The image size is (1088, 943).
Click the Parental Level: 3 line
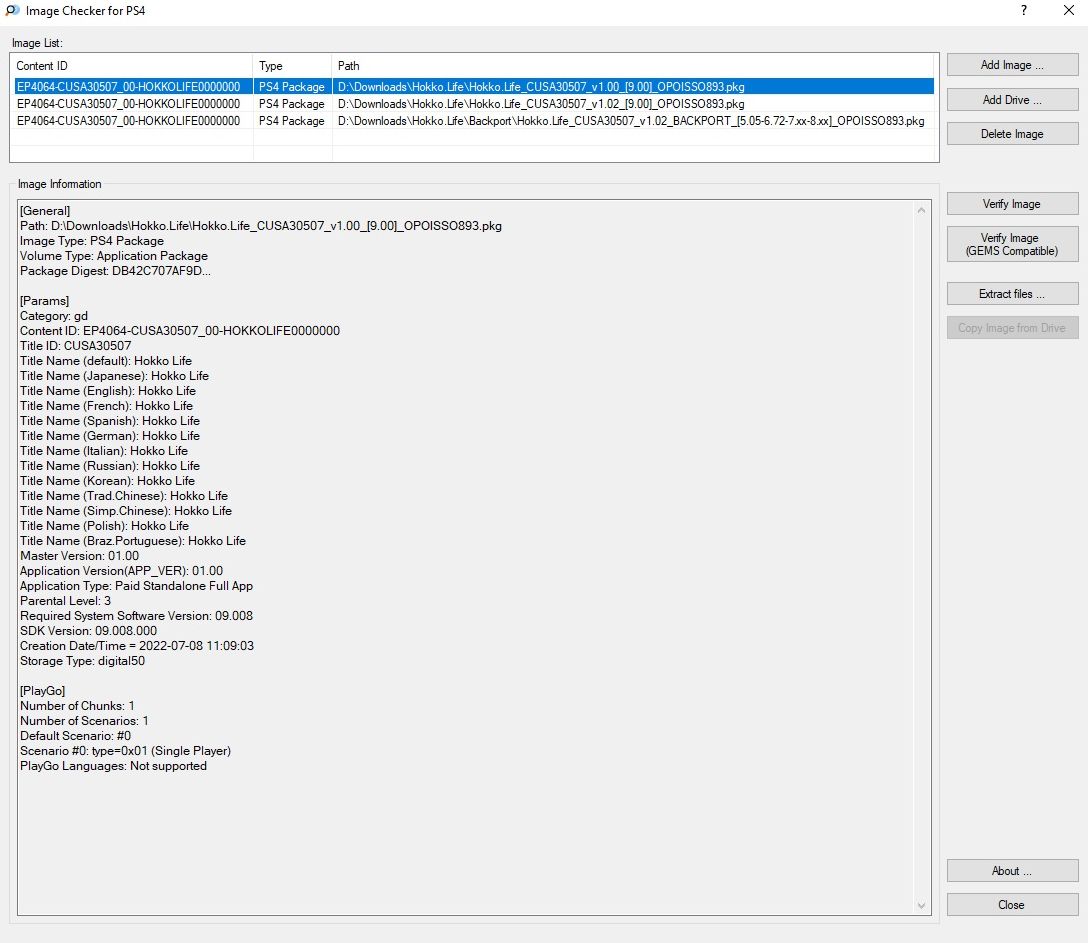(x=65, y=601)
